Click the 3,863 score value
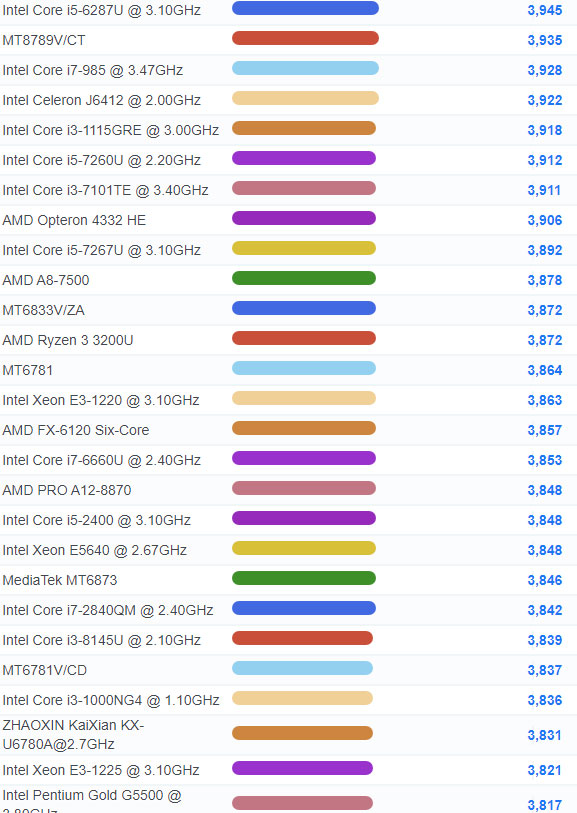This screenshot has height=813, width=577. coord(545,401)
